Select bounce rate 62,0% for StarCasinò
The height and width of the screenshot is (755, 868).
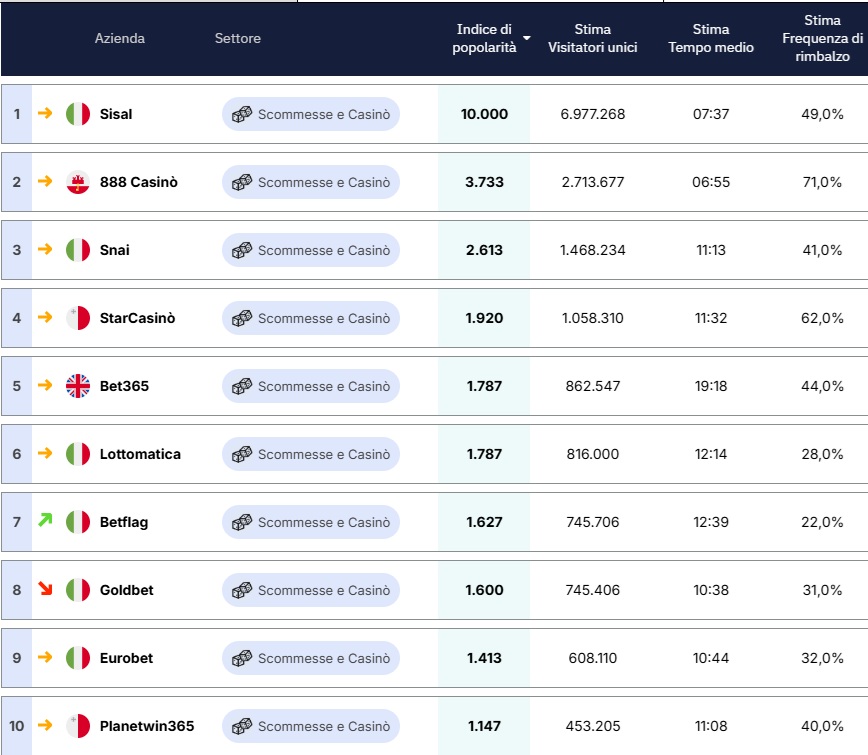coord(822,318)
